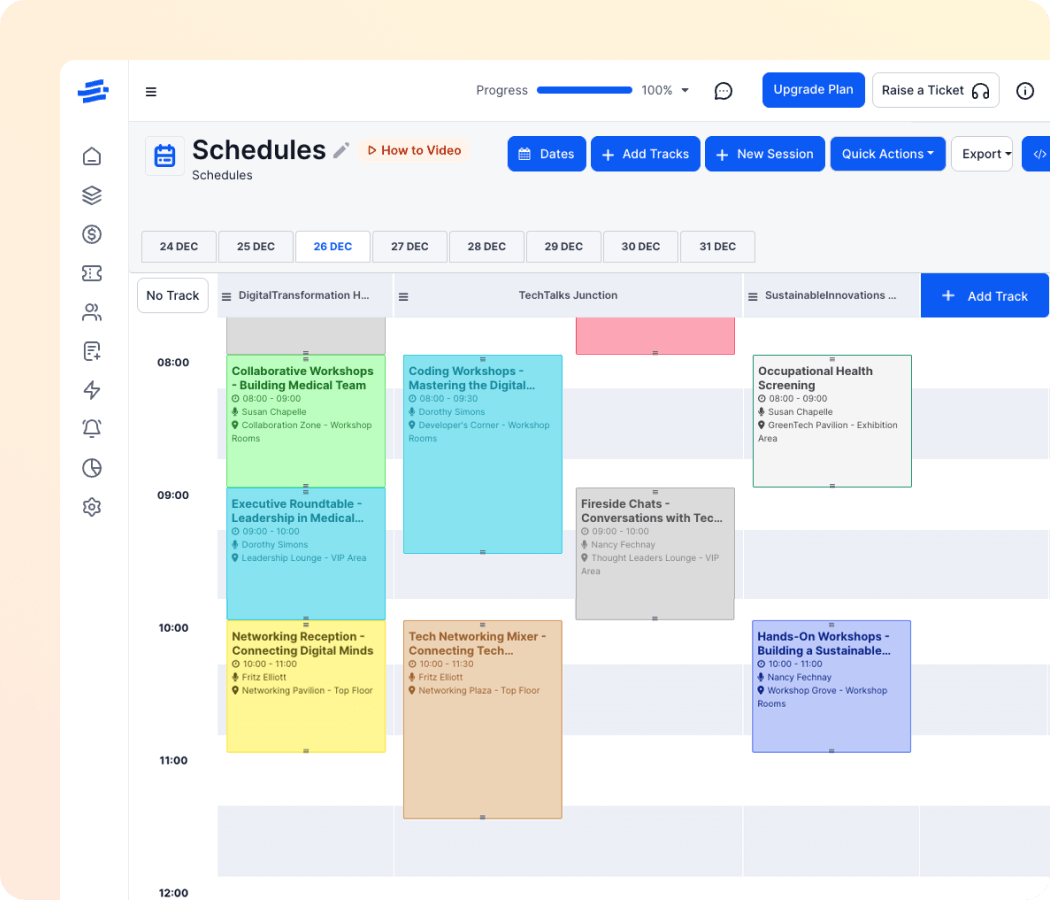Open Hands-On Workshops session card
The image size is (1050, 900).
pos(832,686)
